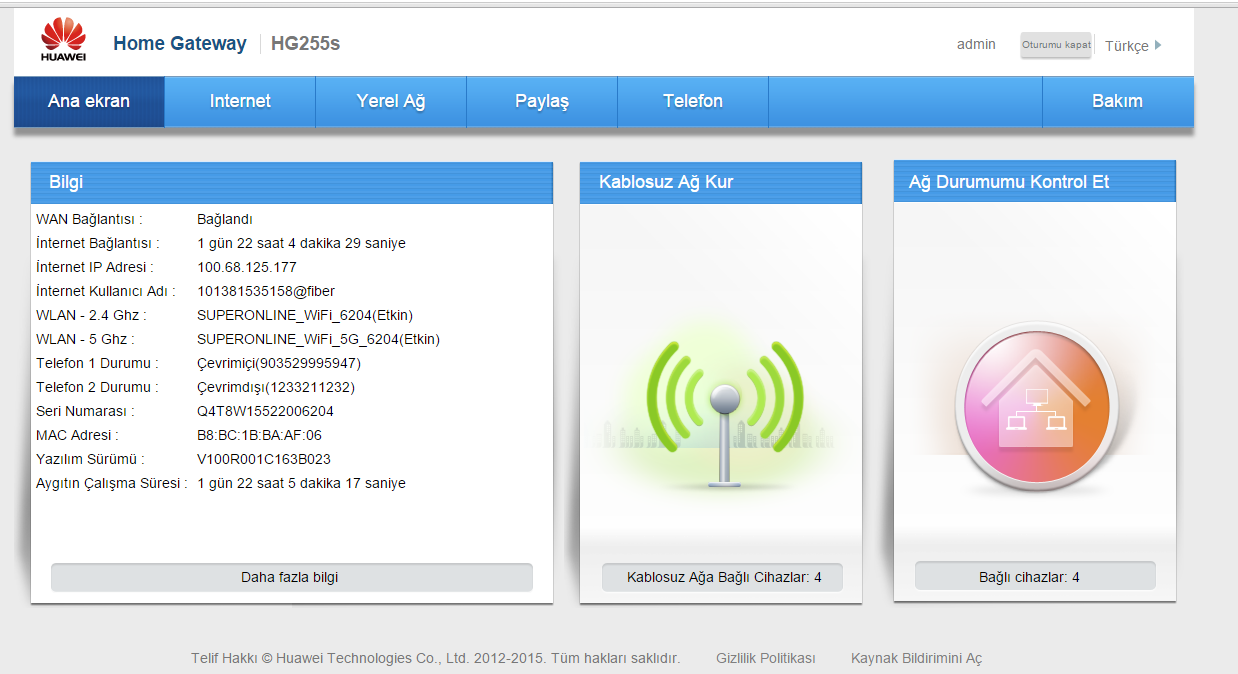Click the Bilgi panel header

292,183
